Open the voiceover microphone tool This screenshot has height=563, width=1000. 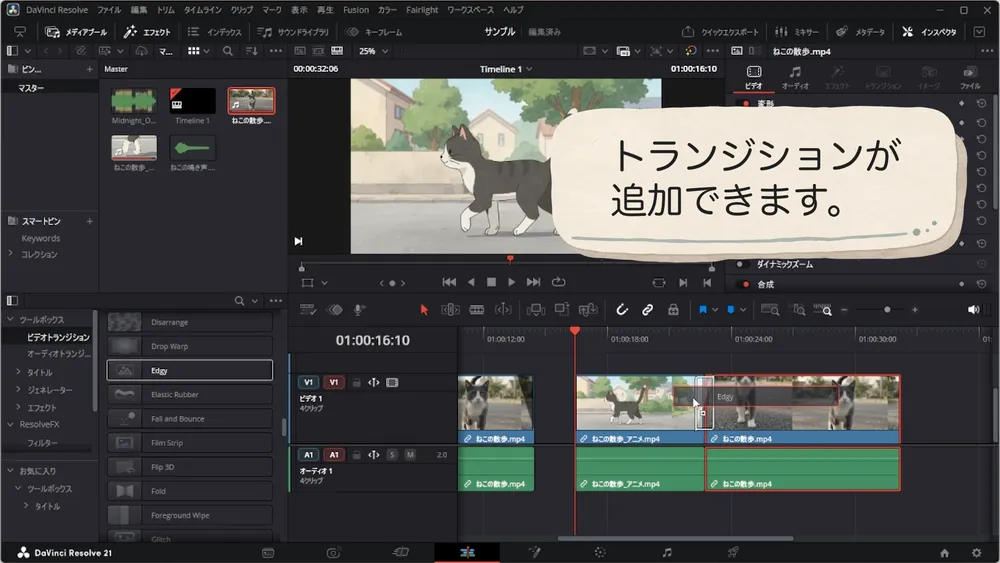click(359, 310)
